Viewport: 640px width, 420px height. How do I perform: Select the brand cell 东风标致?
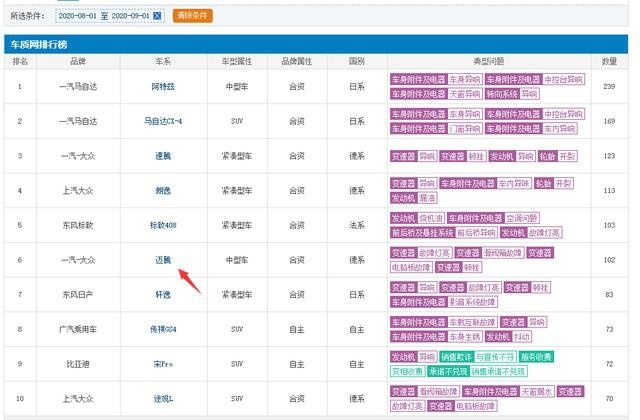pos(78,225)
